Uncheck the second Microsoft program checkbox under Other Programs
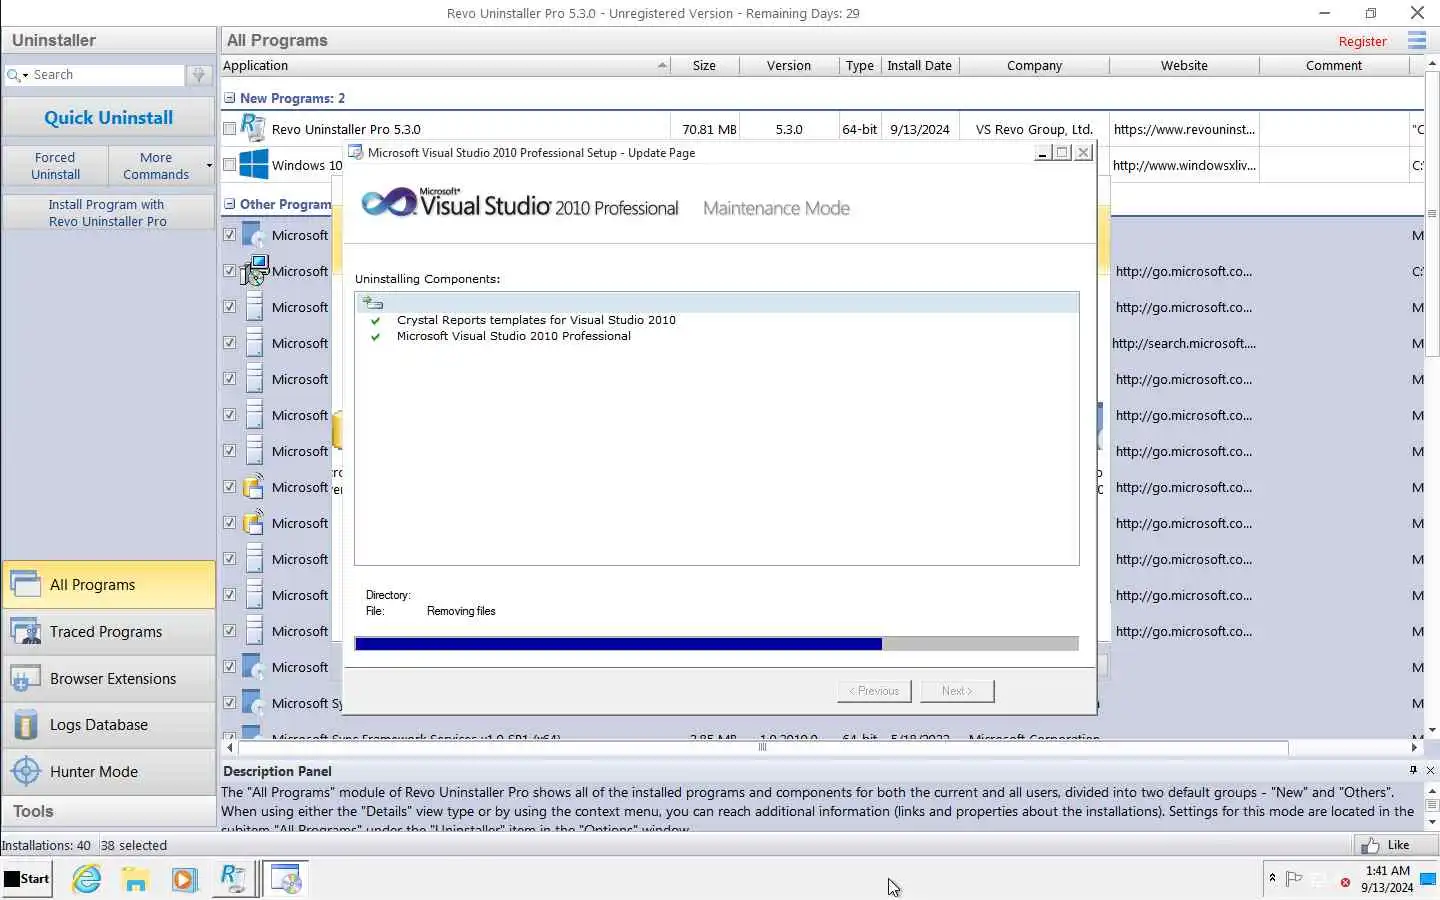This screenshot has width=1440, height=900. 229,271
